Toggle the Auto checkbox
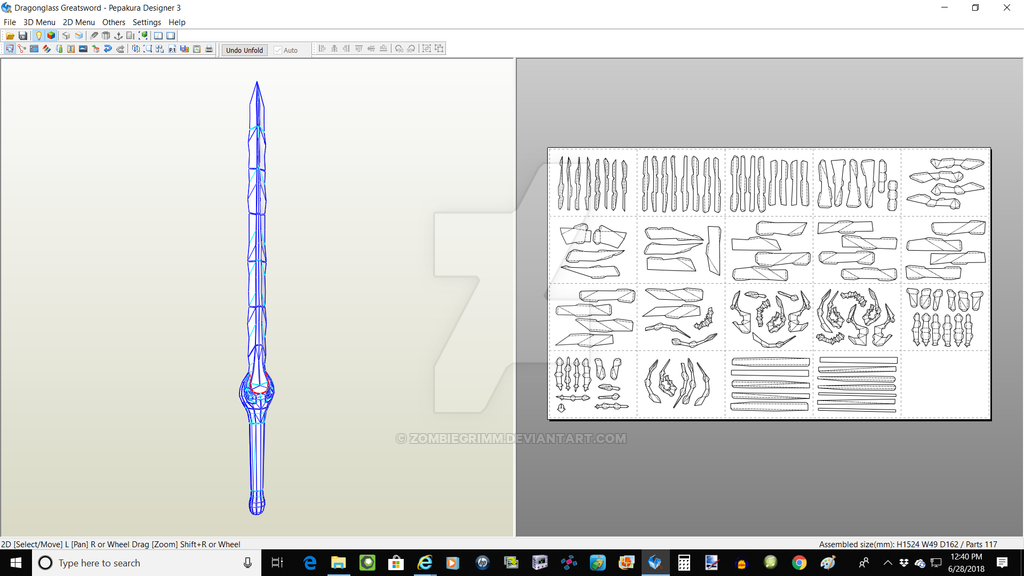Image resolution: width=1024 pixels, height=576 pixels. pos(285,50)
